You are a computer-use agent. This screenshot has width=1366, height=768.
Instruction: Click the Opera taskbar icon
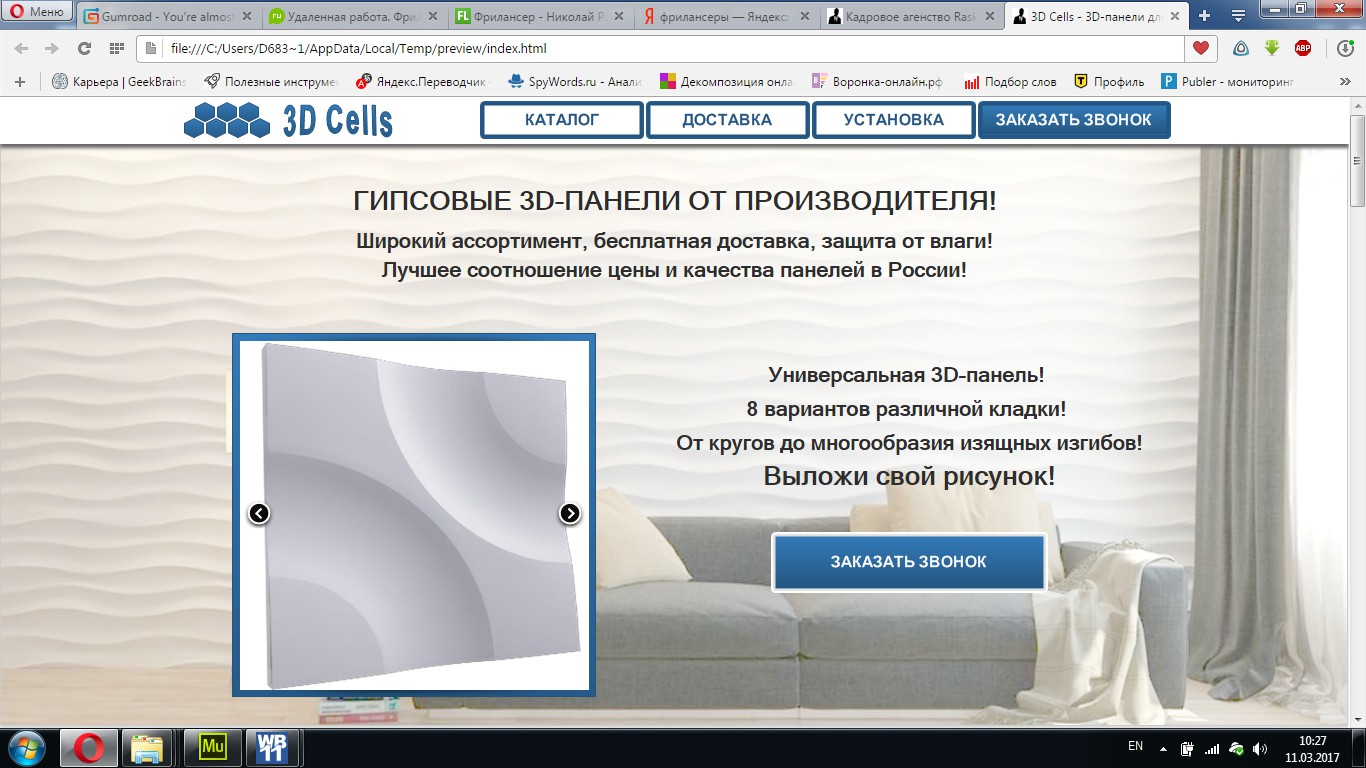tap(89, 748)
